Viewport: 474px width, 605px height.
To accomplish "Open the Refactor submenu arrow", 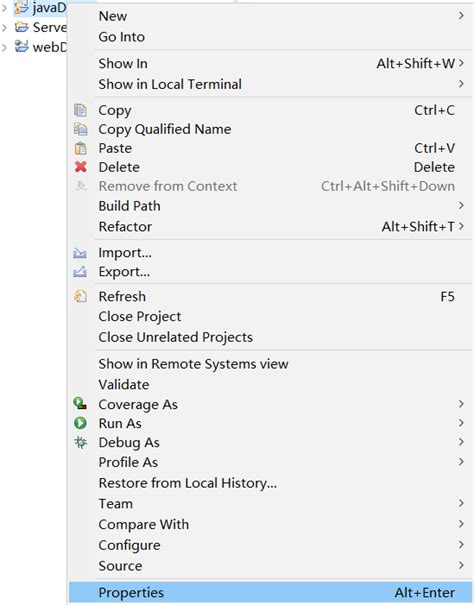I will [x=461, y=226].
